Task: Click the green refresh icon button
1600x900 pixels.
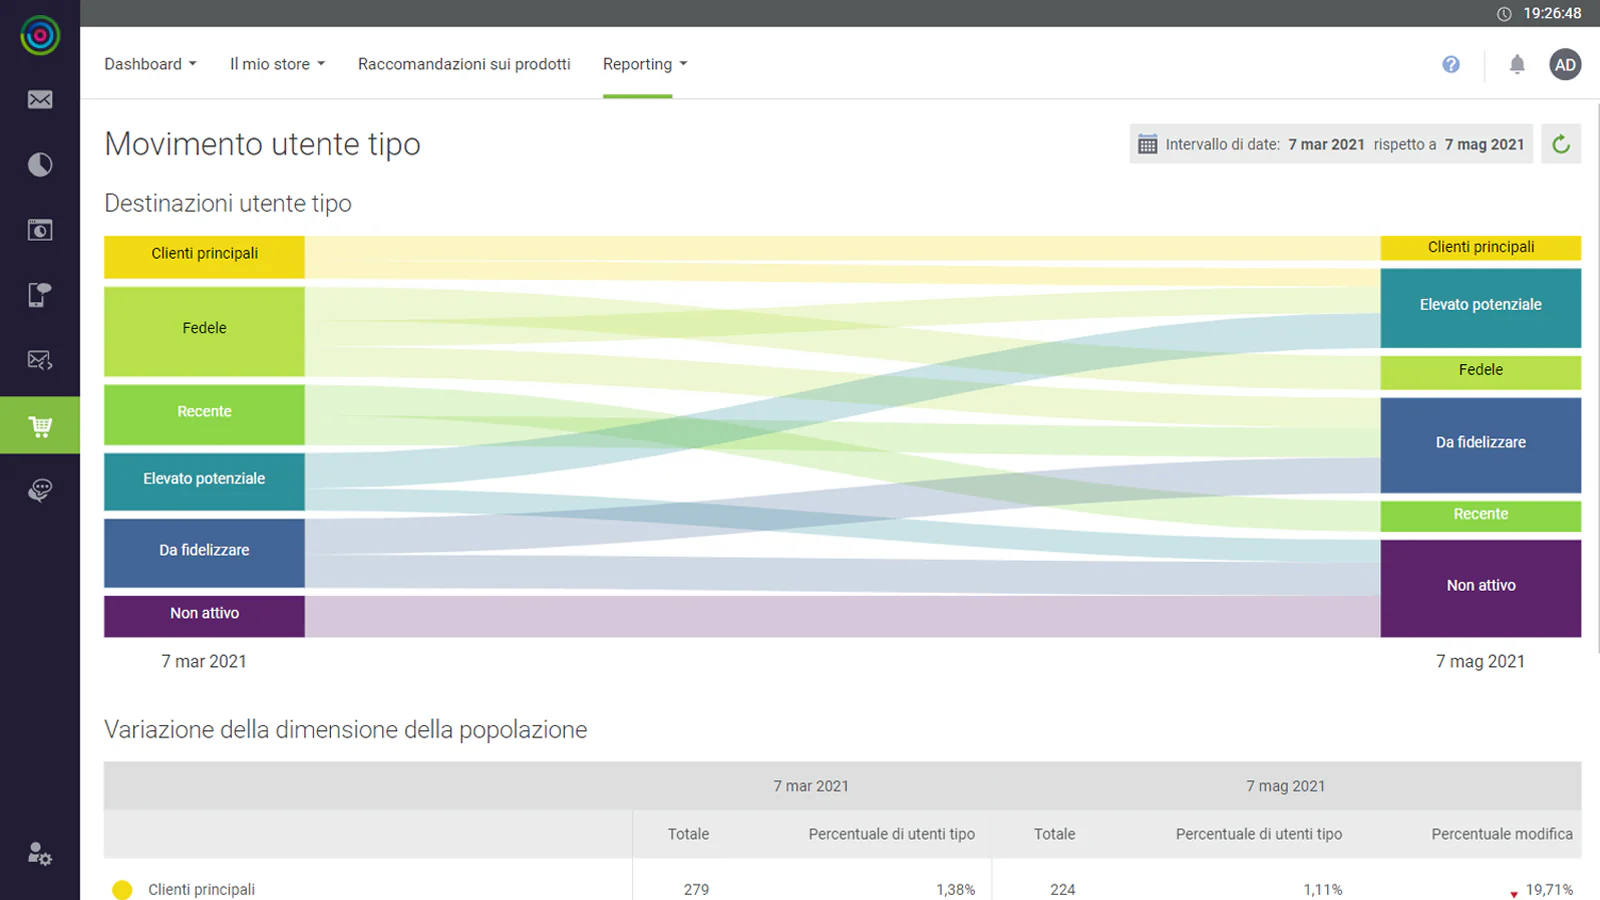Action: click(x=1561, y=144)
